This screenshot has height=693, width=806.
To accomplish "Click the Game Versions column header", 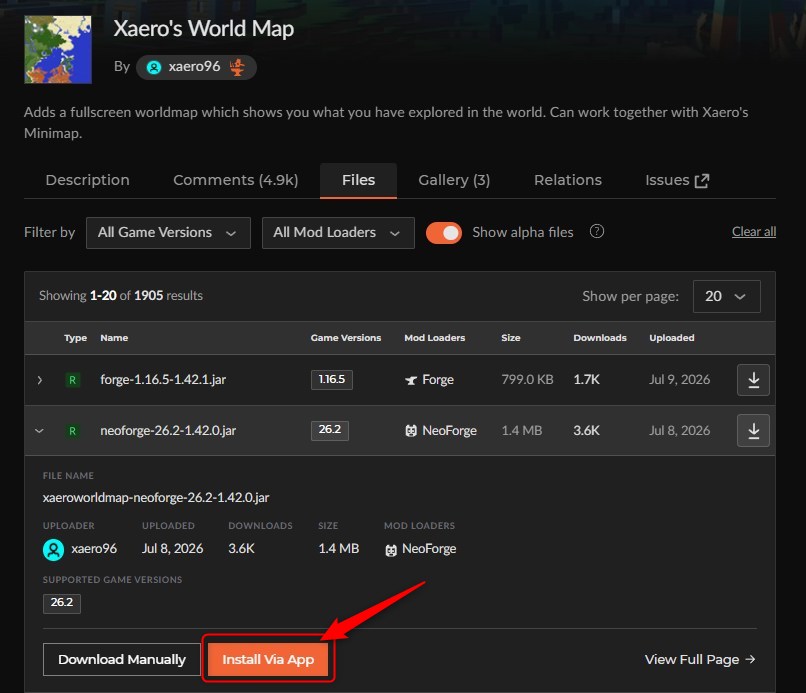I will [x=346, y=338].
